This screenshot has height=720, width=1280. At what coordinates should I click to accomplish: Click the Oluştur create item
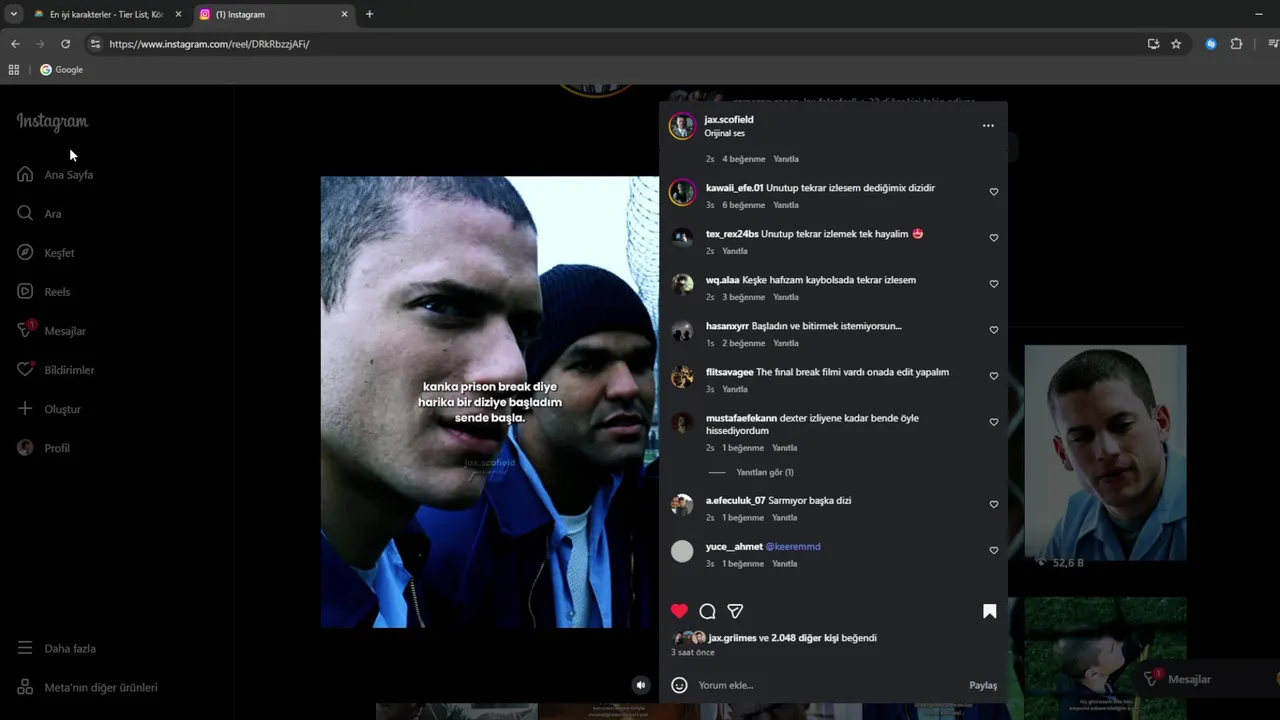click(x=49, y=408)
